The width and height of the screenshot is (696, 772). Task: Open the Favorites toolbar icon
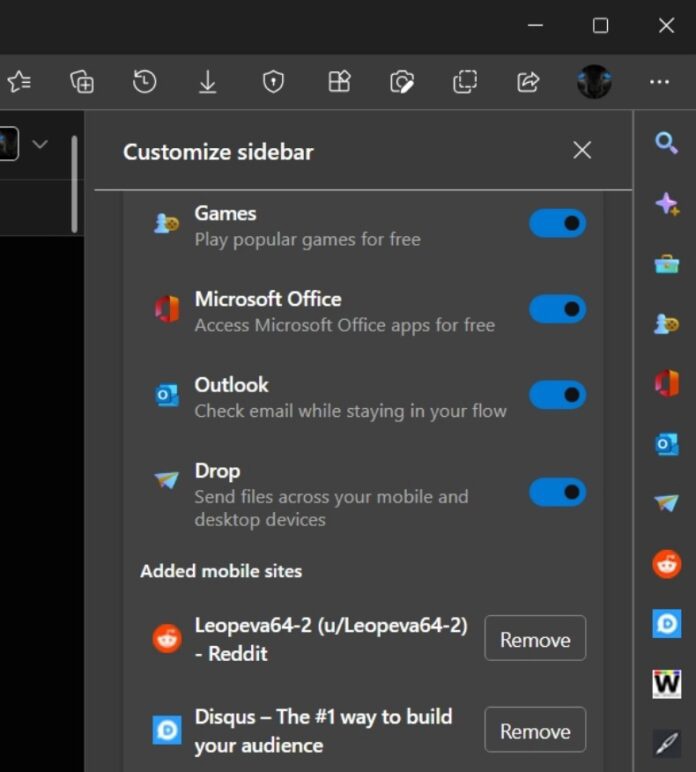point(19,82)
